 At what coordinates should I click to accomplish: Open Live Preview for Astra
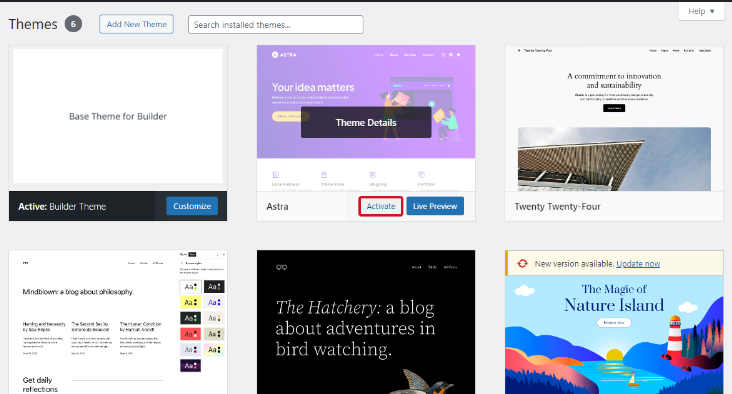pos(435,206)
